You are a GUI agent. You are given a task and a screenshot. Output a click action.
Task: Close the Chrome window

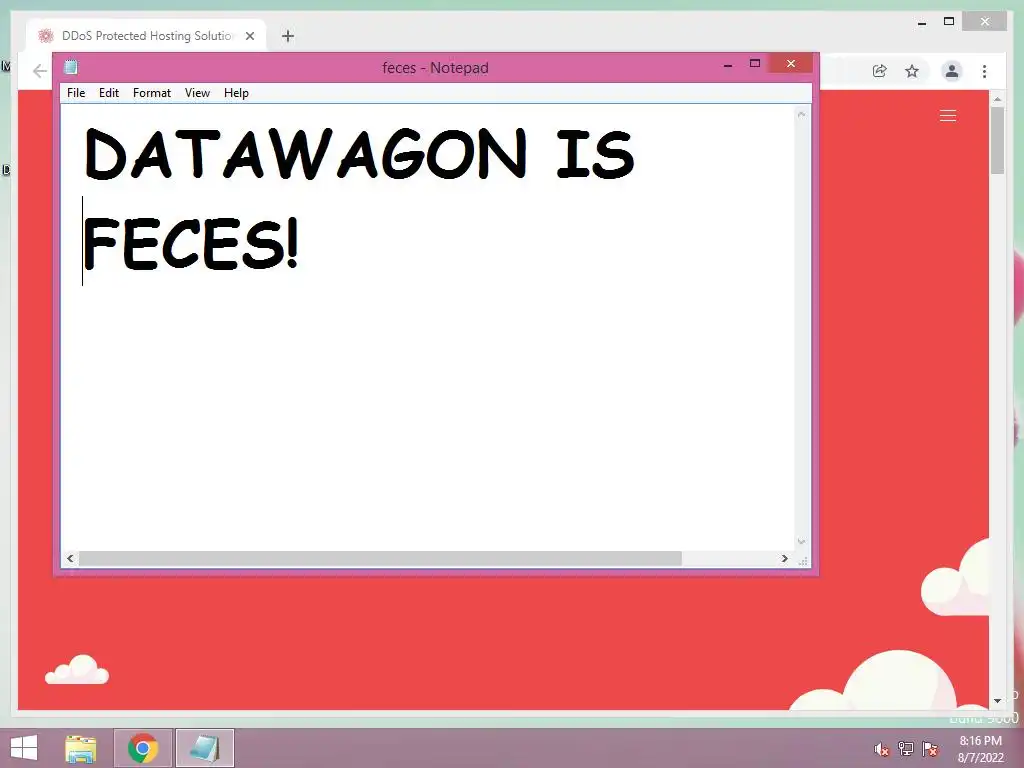[985, 22]
